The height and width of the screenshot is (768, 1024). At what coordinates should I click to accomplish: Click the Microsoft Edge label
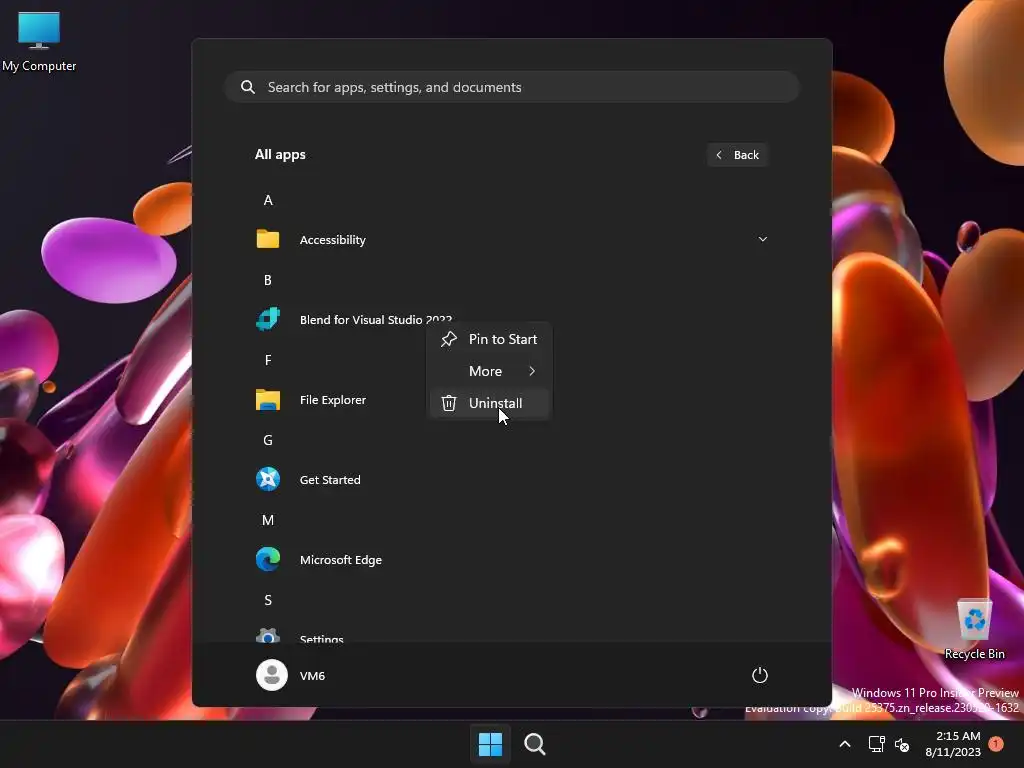pyautogui.click(x=341, y=560)
